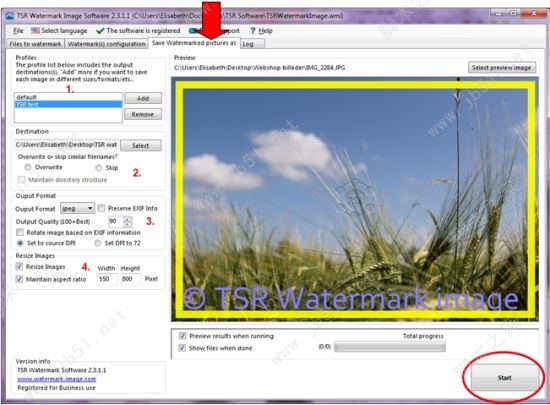Click the TSR app icon in title bar

pos(10,16)
